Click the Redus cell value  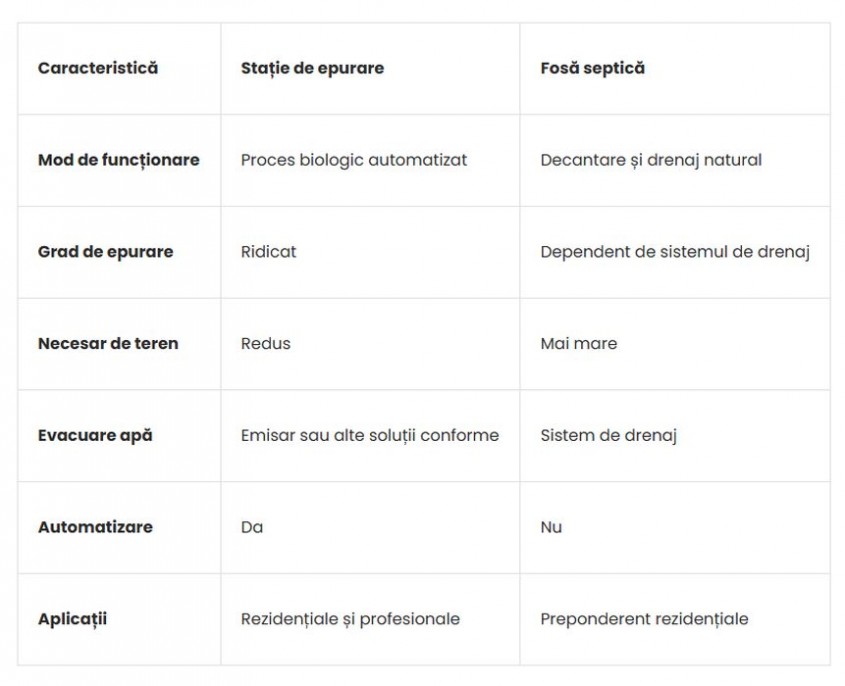[x=266, y=343]
